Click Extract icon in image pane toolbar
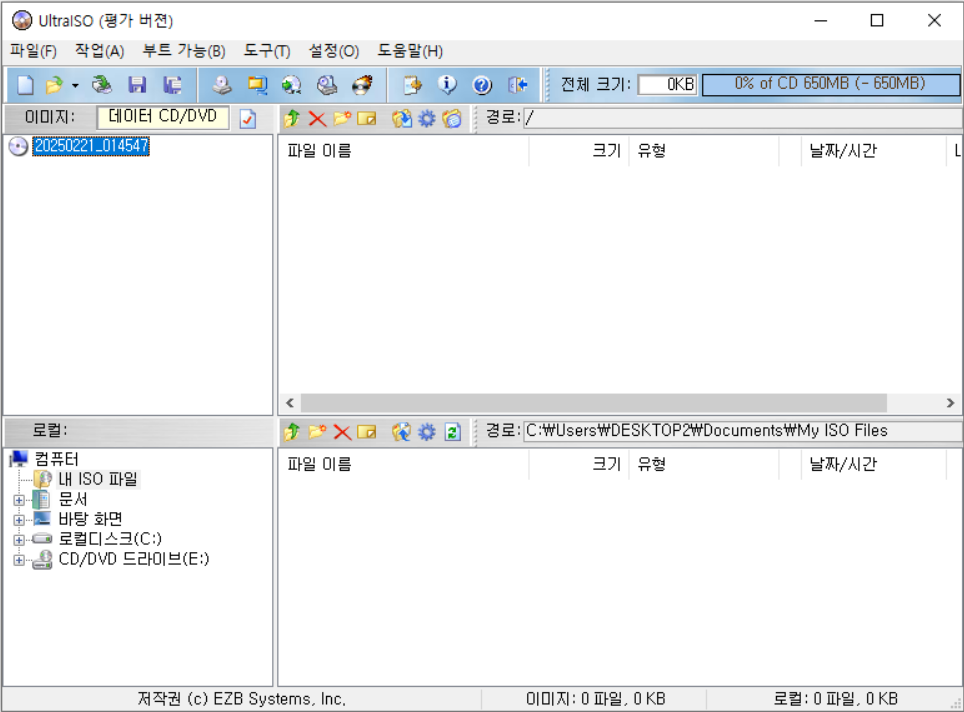 tap(402, 118)
